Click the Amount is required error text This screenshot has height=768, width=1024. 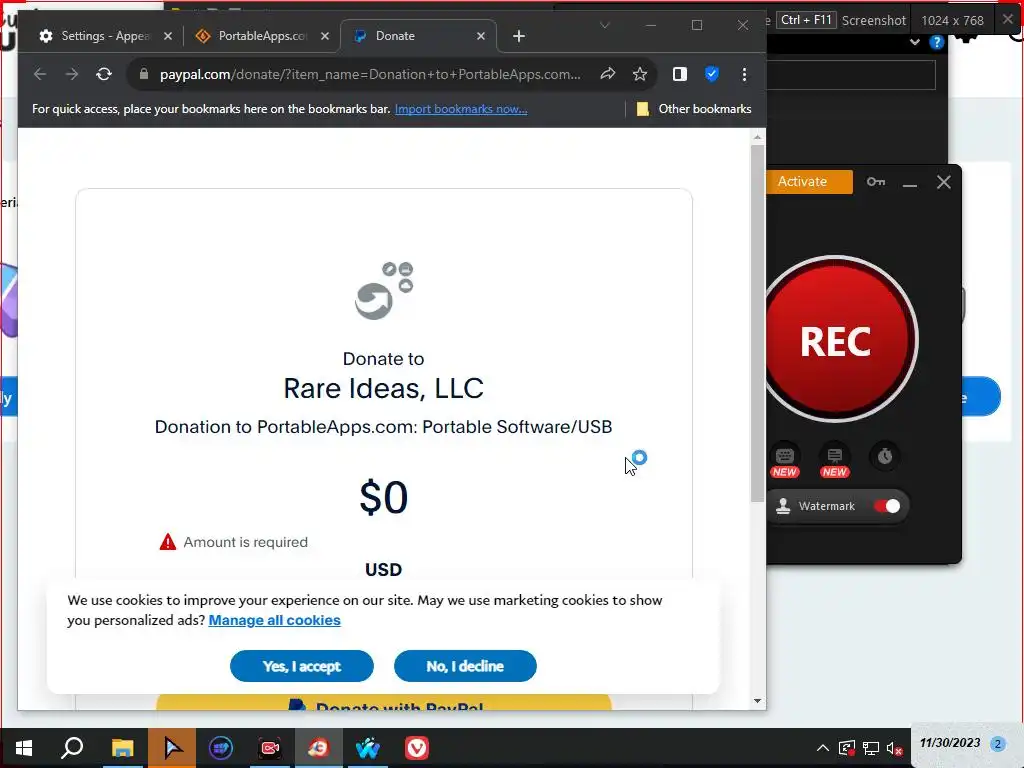click(x=245, y=542)
